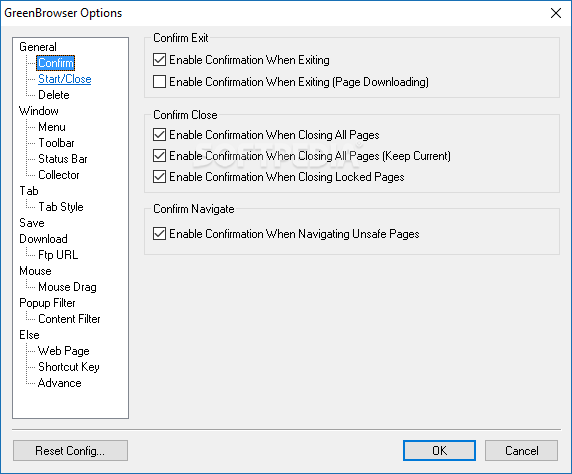Open the Toolbar settings page

tap(56, 143)
